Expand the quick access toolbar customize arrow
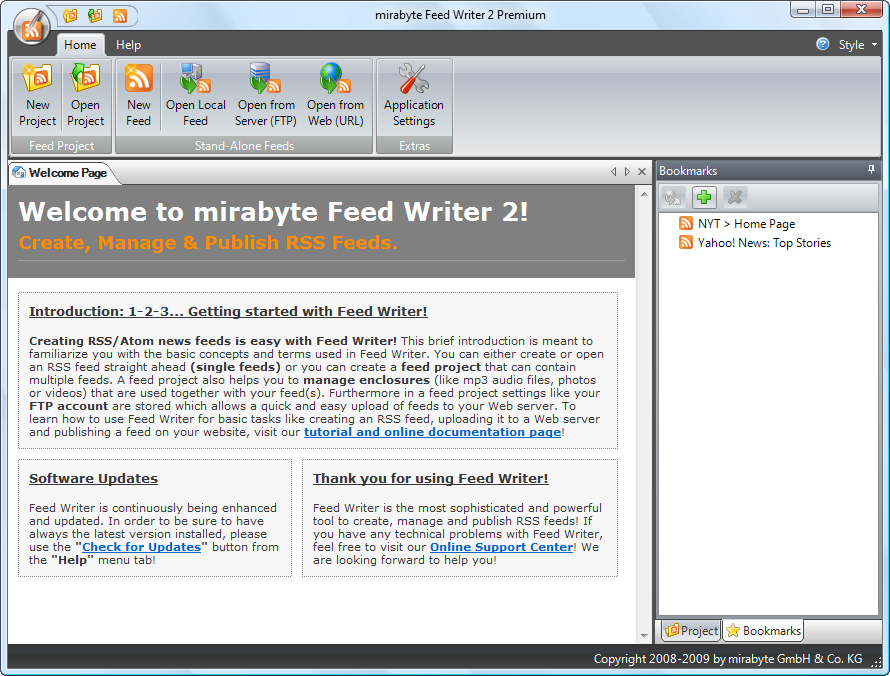The image size is (890, 676). point(135,16)
